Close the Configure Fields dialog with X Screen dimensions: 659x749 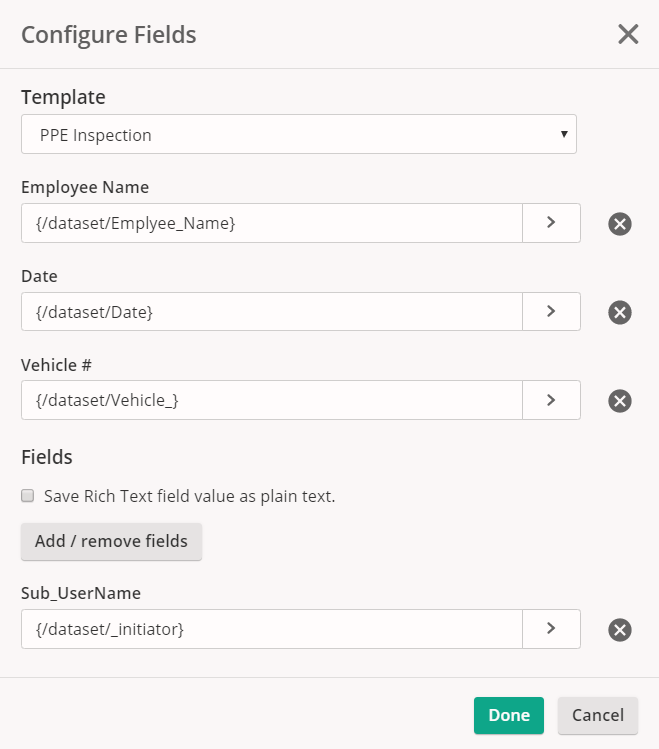coord(628,34)
